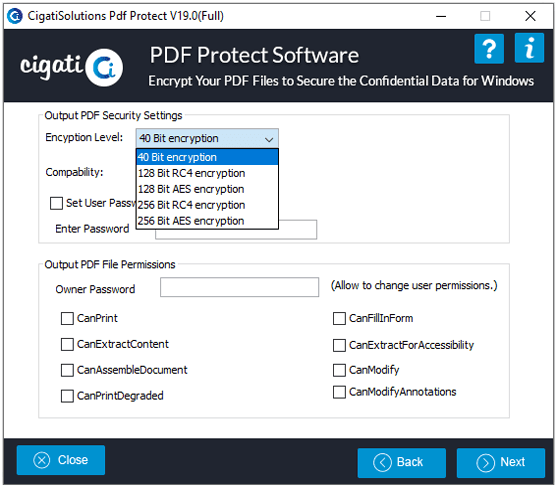Close window using title bar X
Image resolution: width=557 pixels, height=488 pixels.
530,16
